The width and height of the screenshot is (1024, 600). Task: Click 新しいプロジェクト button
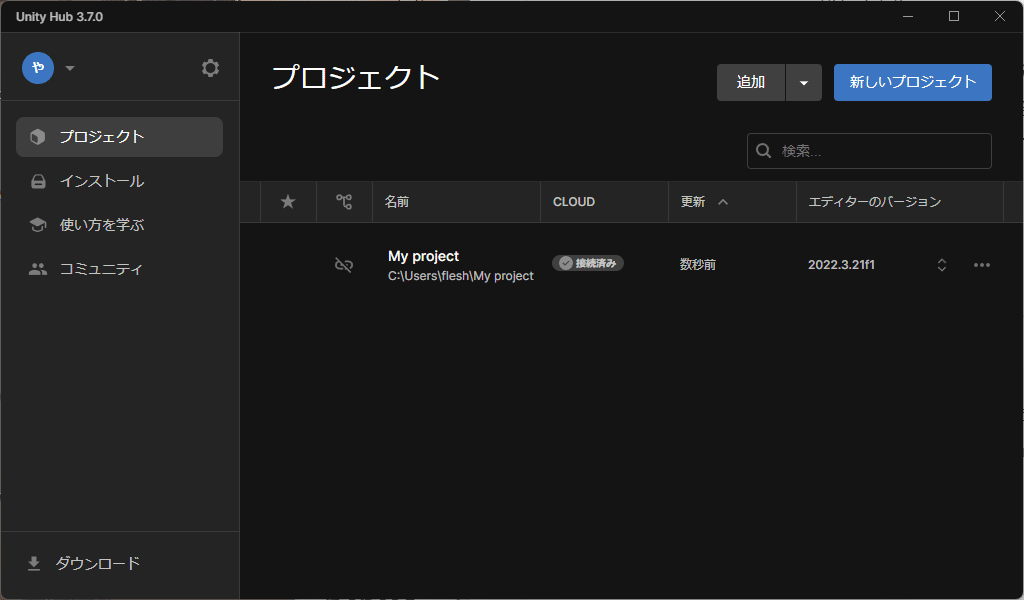pos(912,82)
